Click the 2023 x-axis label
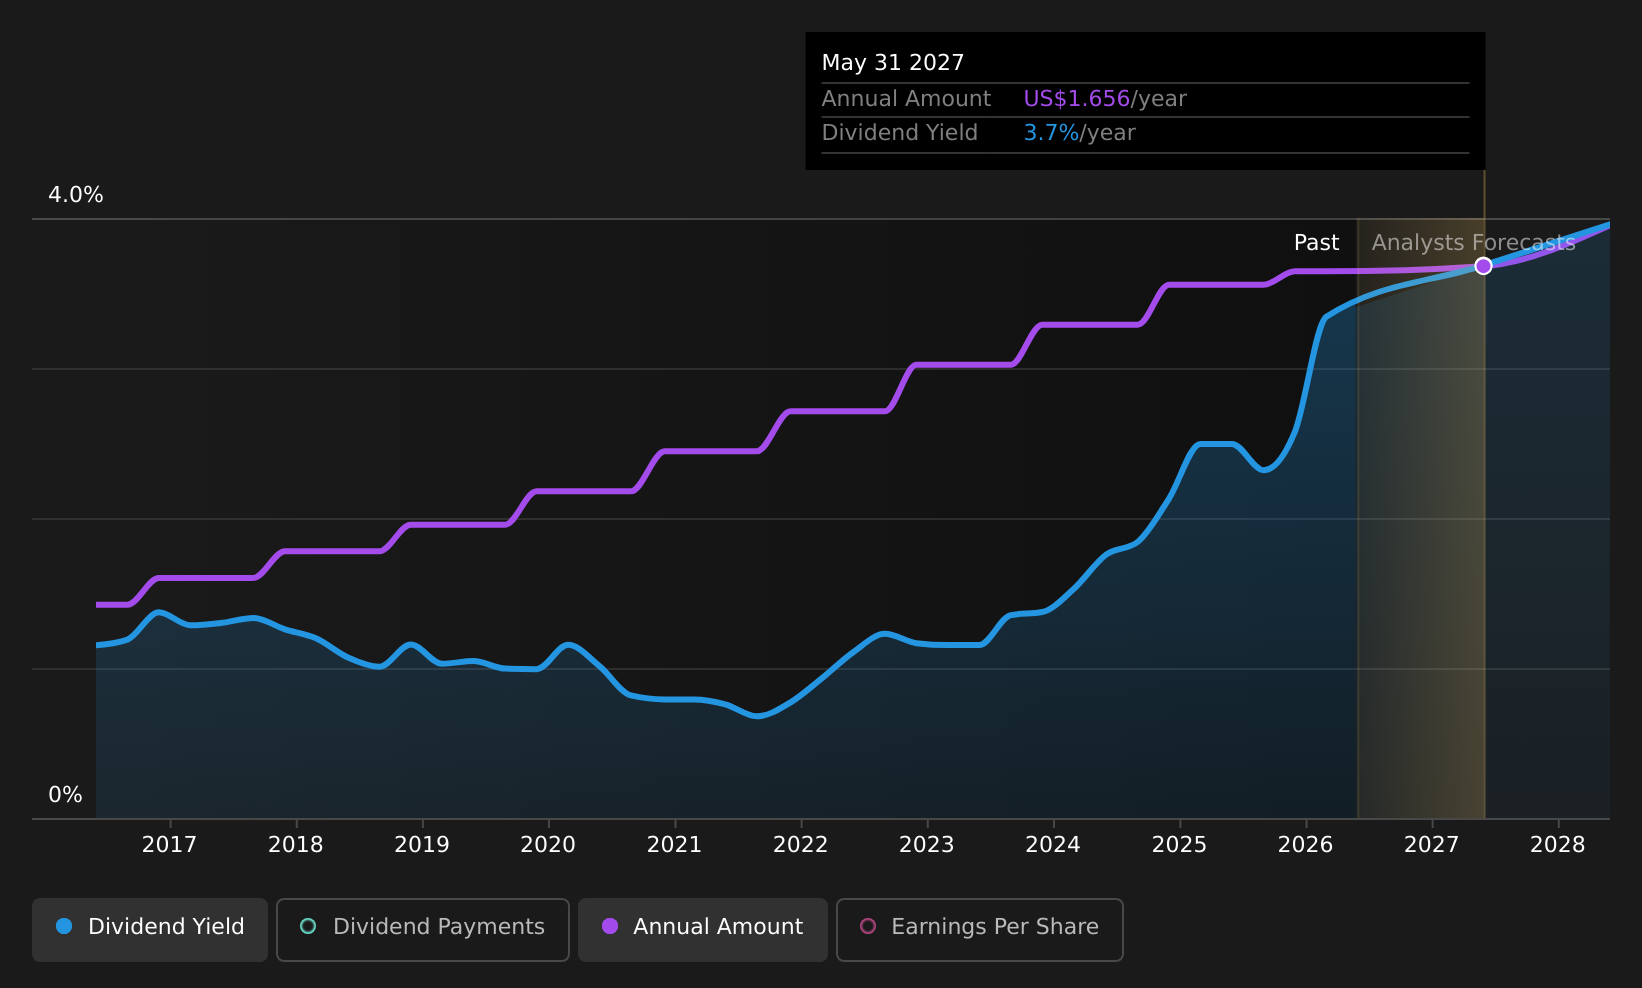1642x988 pixels. [x=927, y=845]
